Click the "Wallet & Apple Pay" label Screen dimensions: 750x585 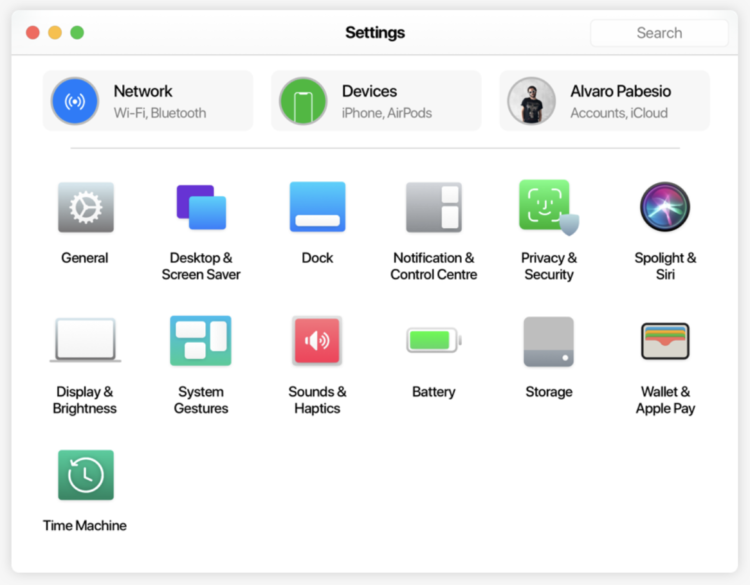[665, 400]
